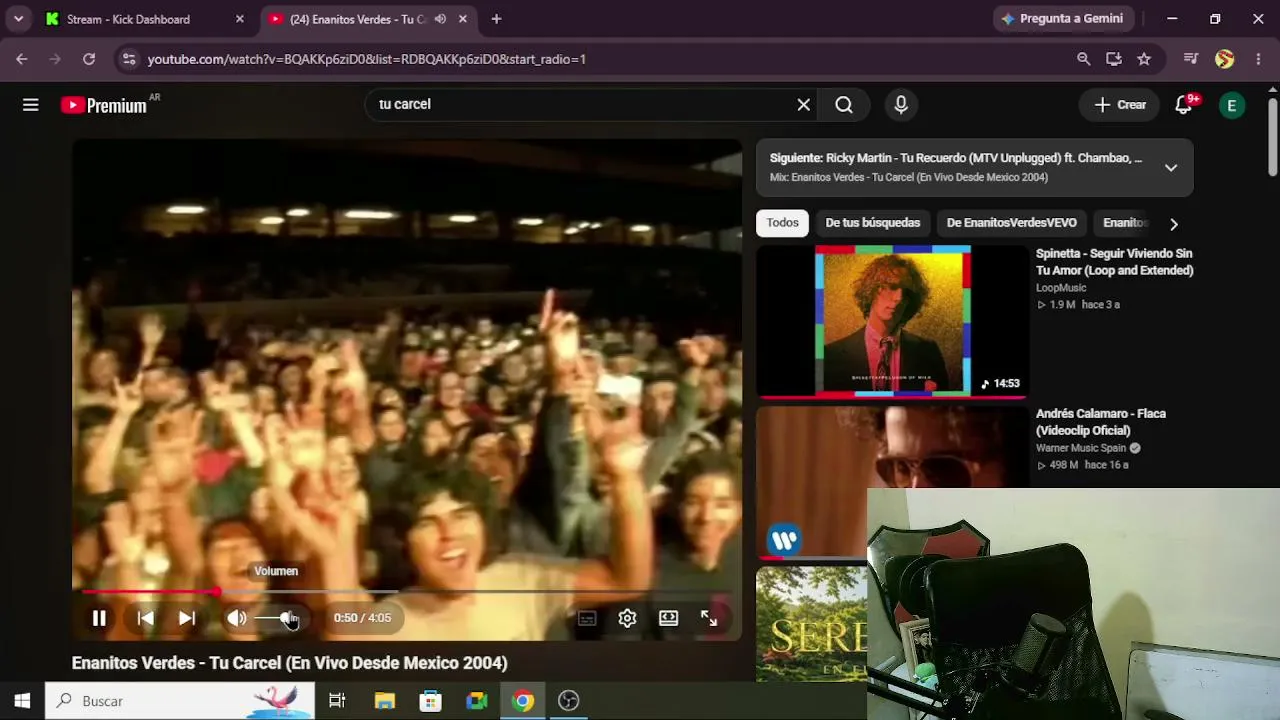
Task: Switch to theater mode
Action: (668, 618)
